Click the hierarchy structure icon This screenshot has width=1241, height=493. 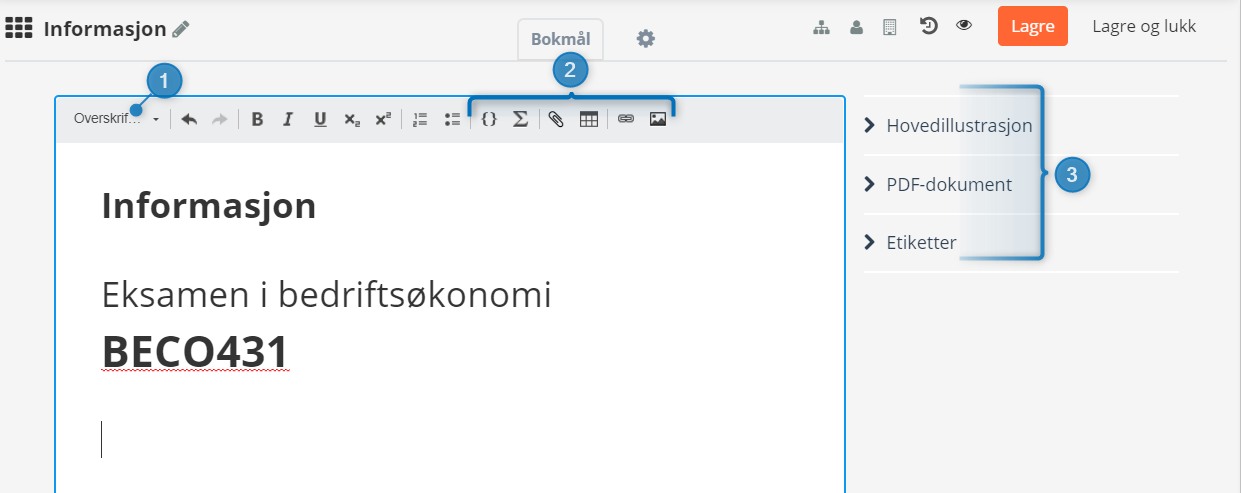pyautogui.click(x=821, y=27)
